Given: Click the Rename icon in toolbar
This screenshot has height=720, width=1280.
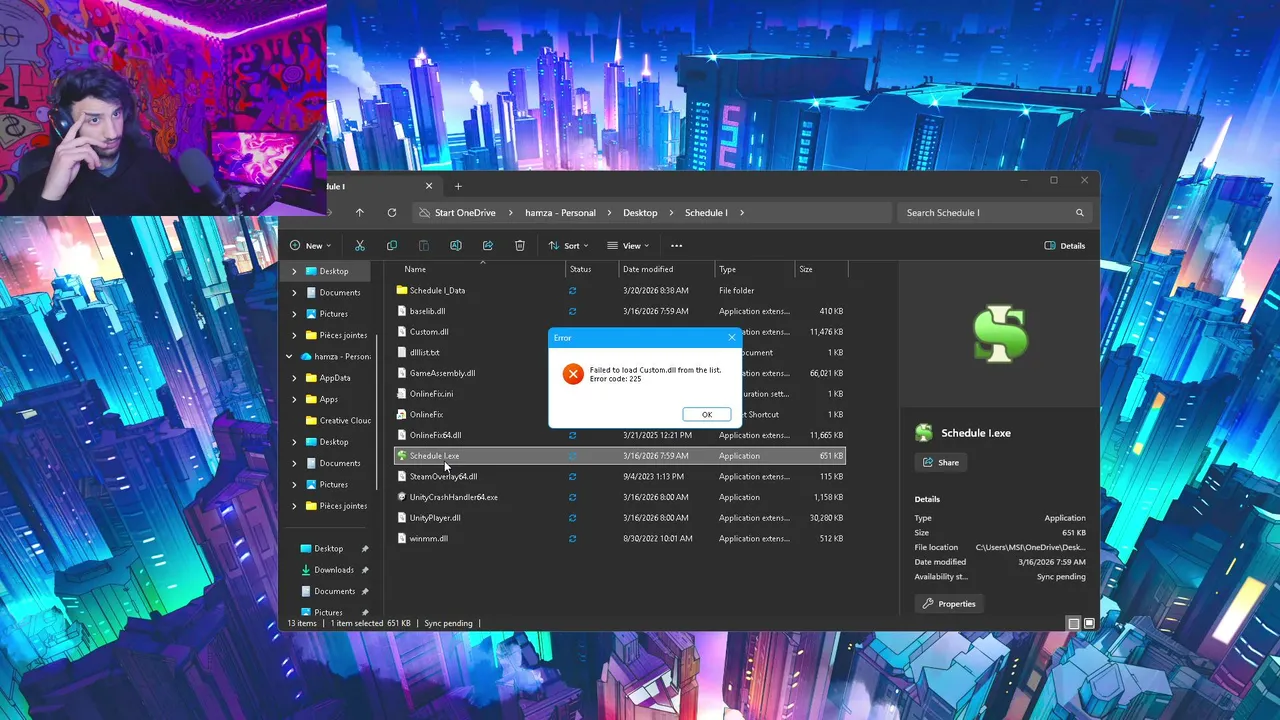Looking at the screenshot, I should coord(456,245).
